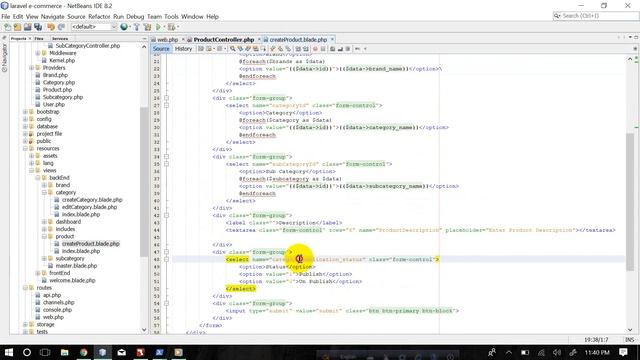Switch to the createProduct.blade.php editor tab
This screenshot has width=640, height=360.
click(298, 40)
